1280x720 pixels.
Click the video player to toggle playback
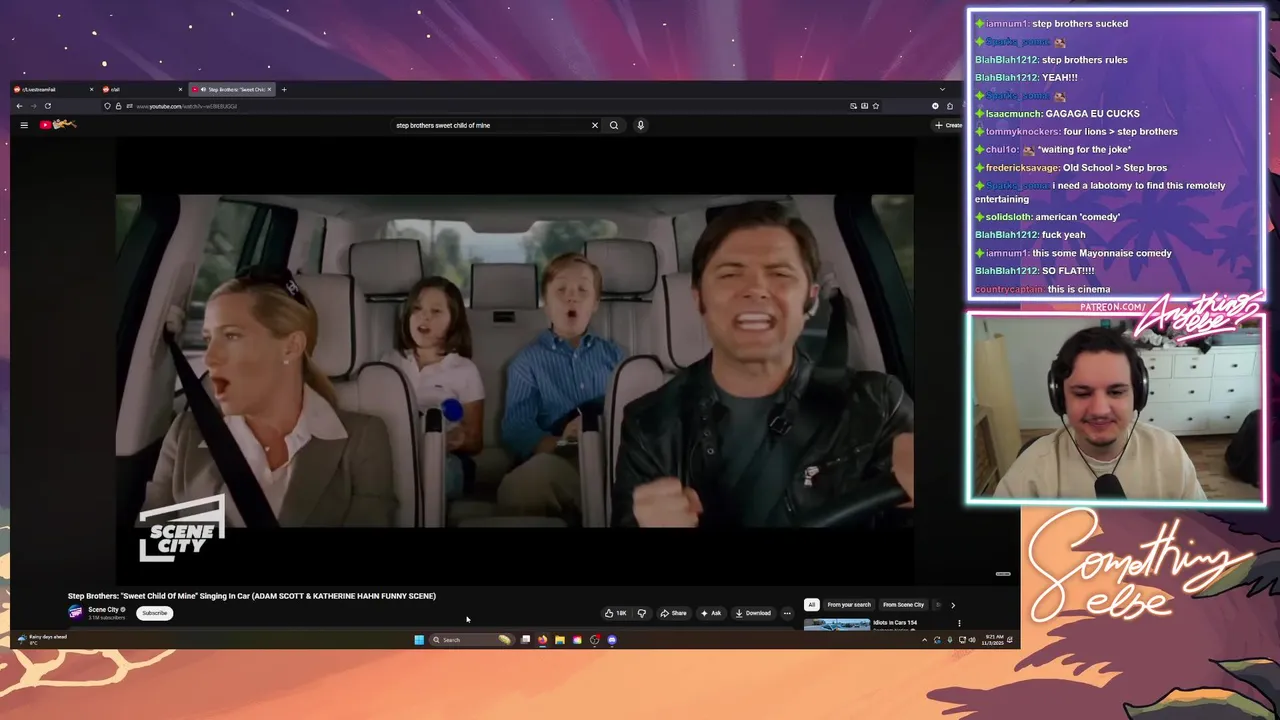point(514,360)
